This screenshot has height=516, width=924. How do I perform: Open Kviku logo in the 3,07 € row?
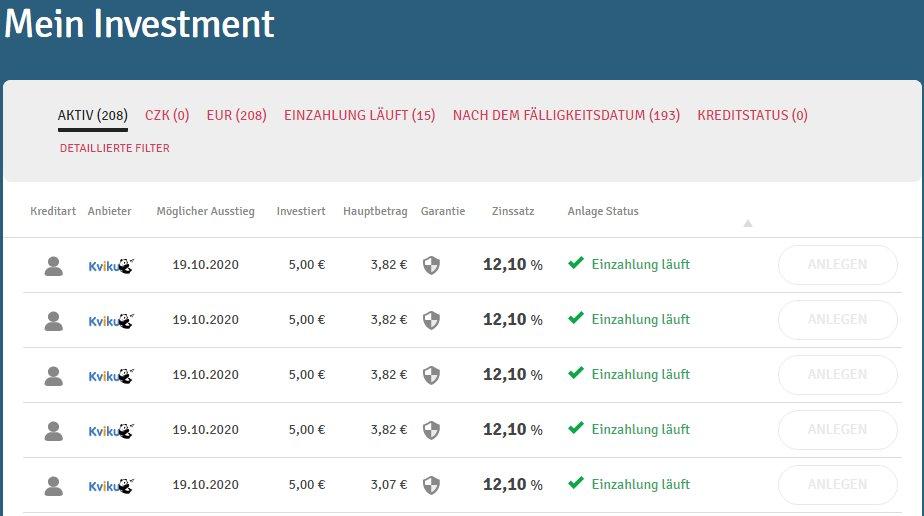[111, 485]
